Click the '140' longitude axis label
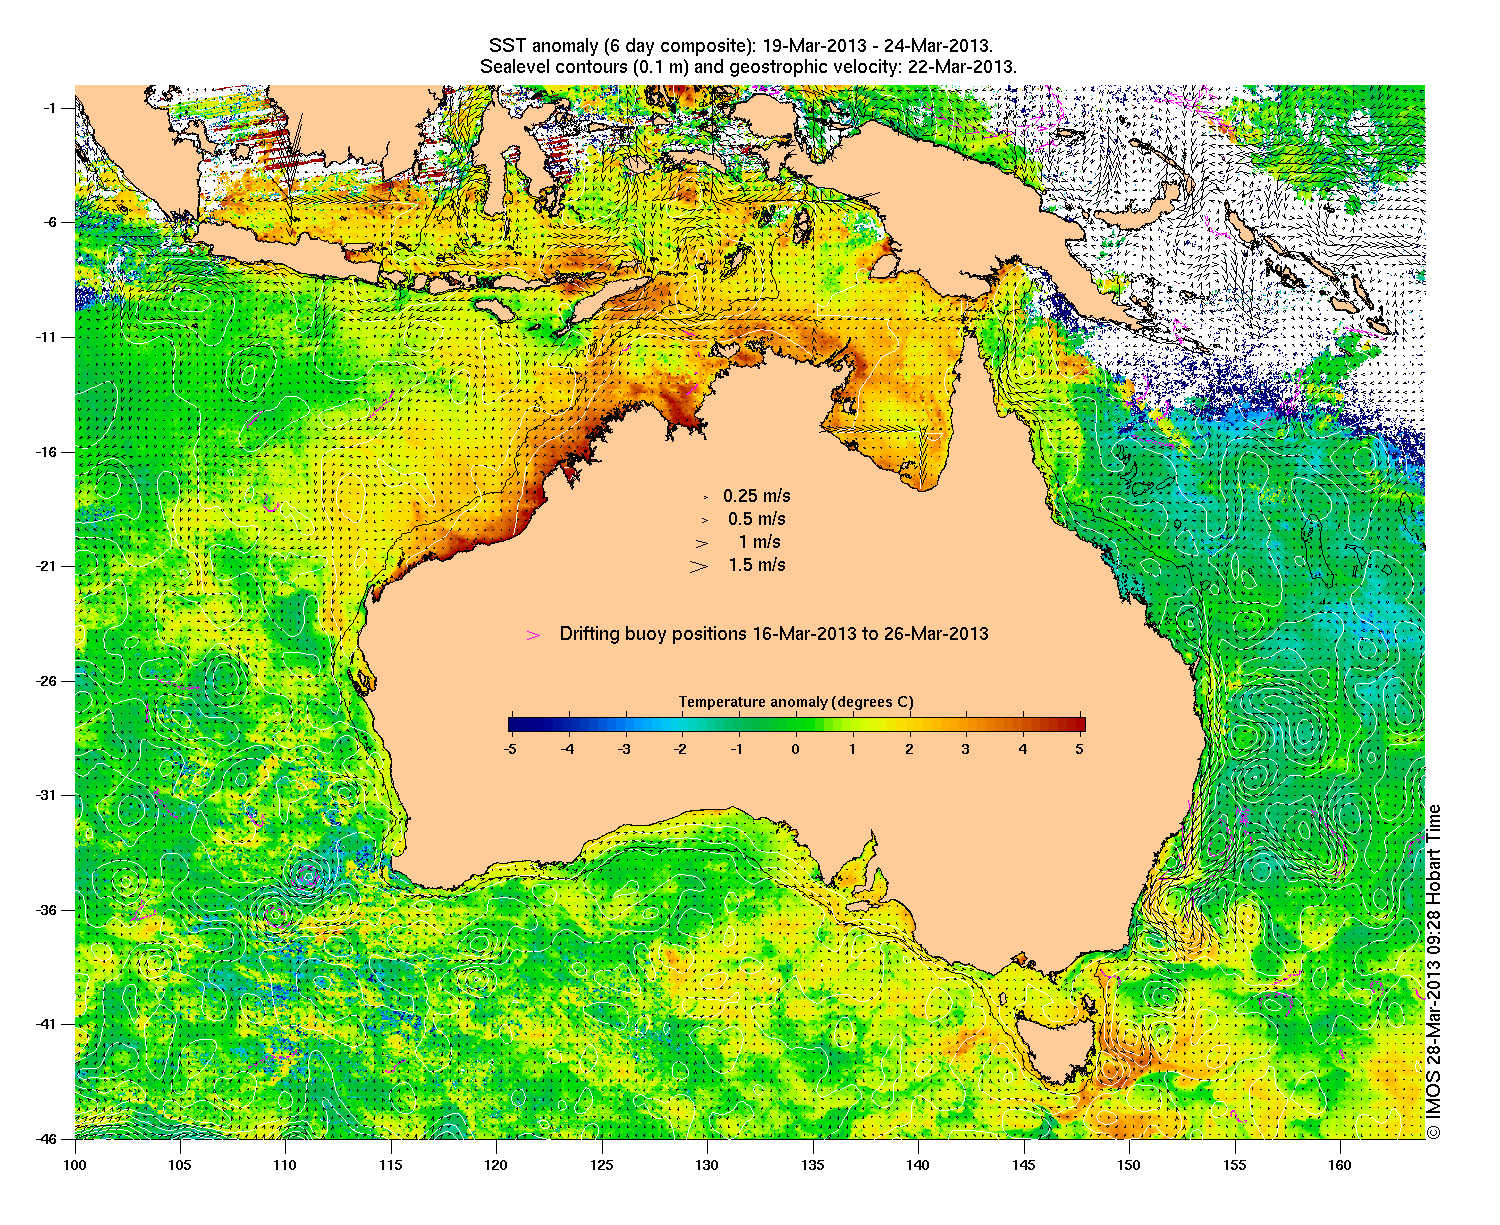Viewport: 1500px width, 1225px height. click(x=918, y=1164)
